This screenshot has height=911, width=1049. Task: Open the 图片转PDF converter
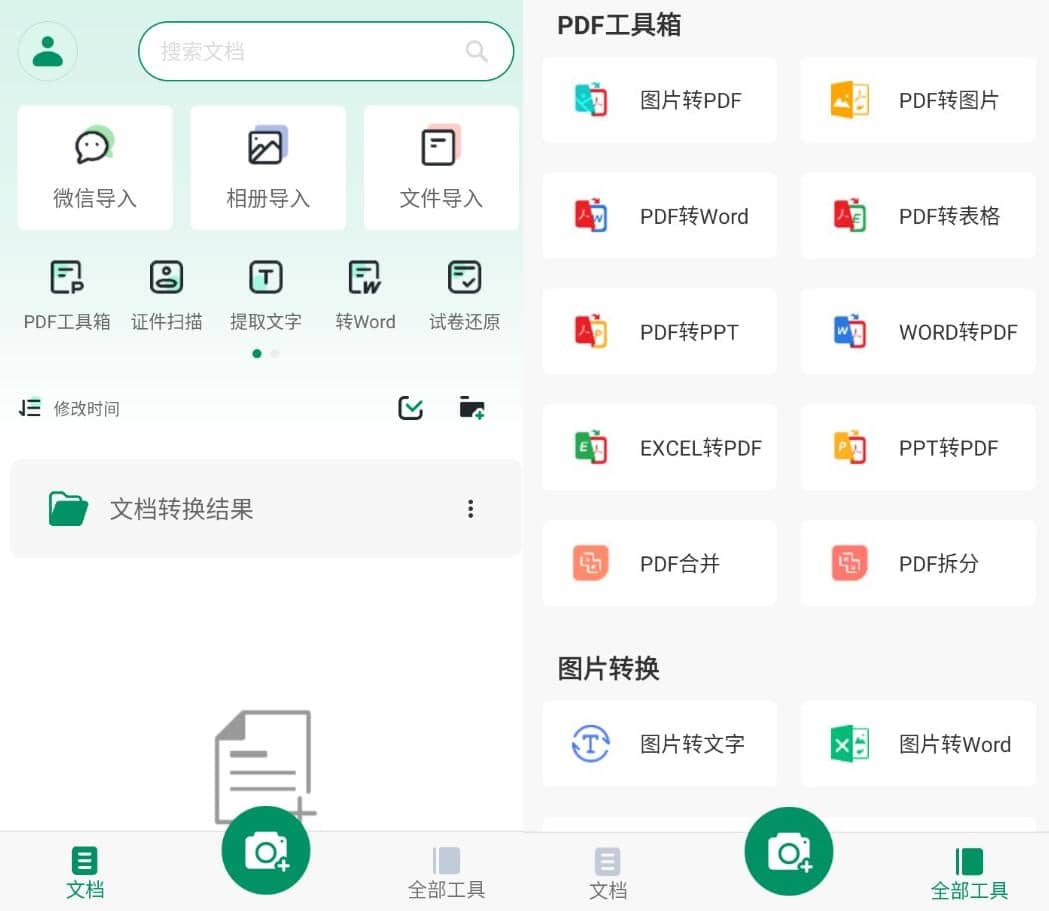pyautogui.click(x=659, y=100)
